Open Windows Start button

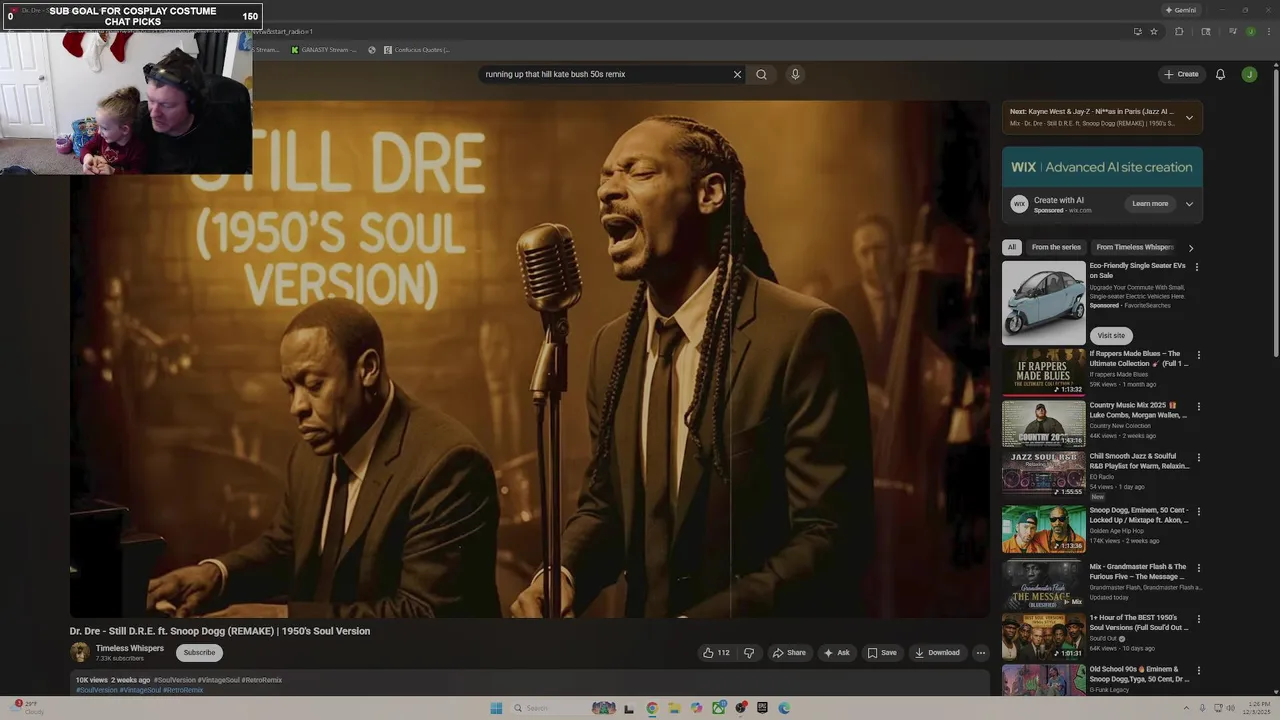[x=496, y=708]
